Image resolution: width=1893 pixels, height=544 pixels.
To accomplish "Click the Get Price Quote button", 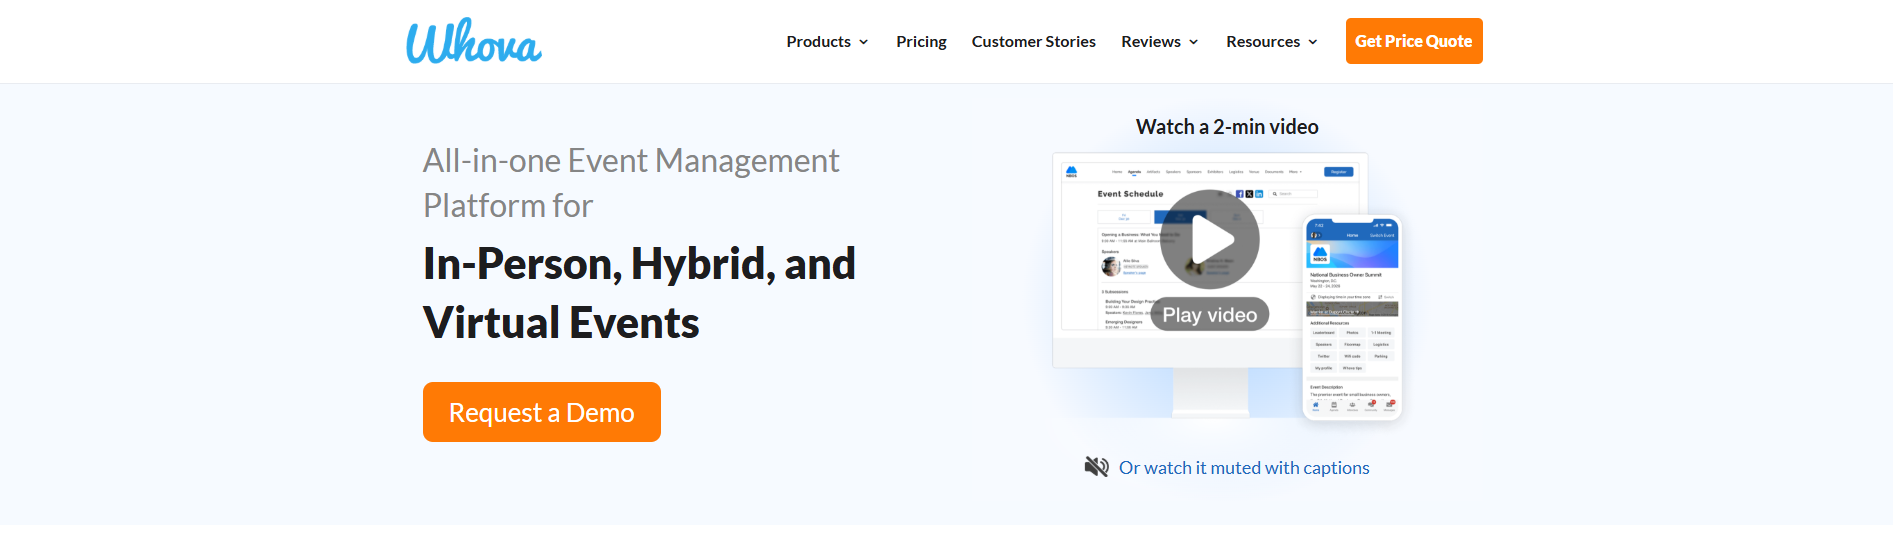I will [x=1414, y=41].
